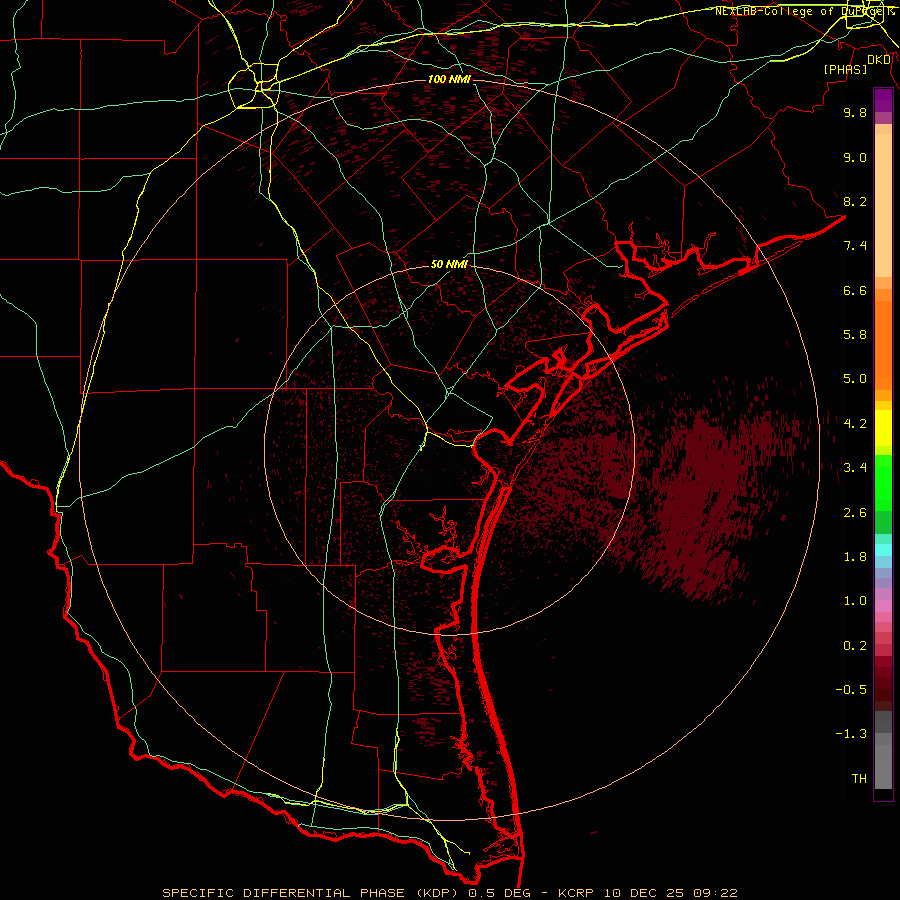Click the 2.6 value on color scale
Viewport: 900px width, 900px height.
point(855,513)
